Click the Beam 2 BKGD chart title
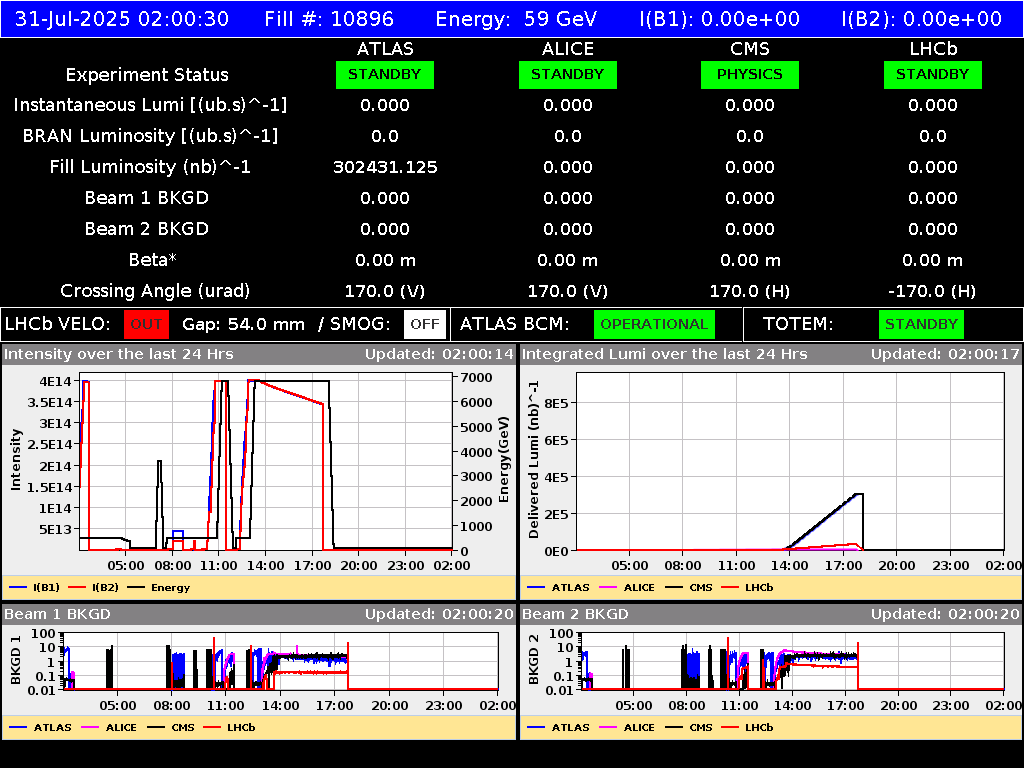The image size is (1024, 768). [575, 614]
